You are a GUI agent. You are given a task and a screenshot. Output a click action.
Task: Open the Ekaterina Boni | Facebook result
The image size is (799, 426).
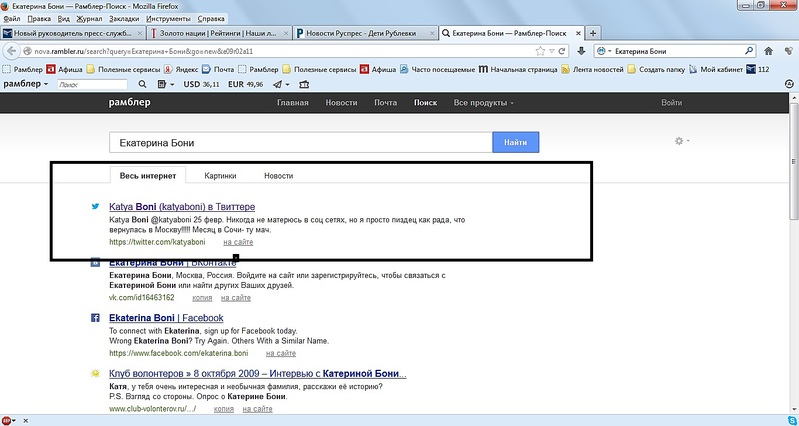click(x=166, y=318)
